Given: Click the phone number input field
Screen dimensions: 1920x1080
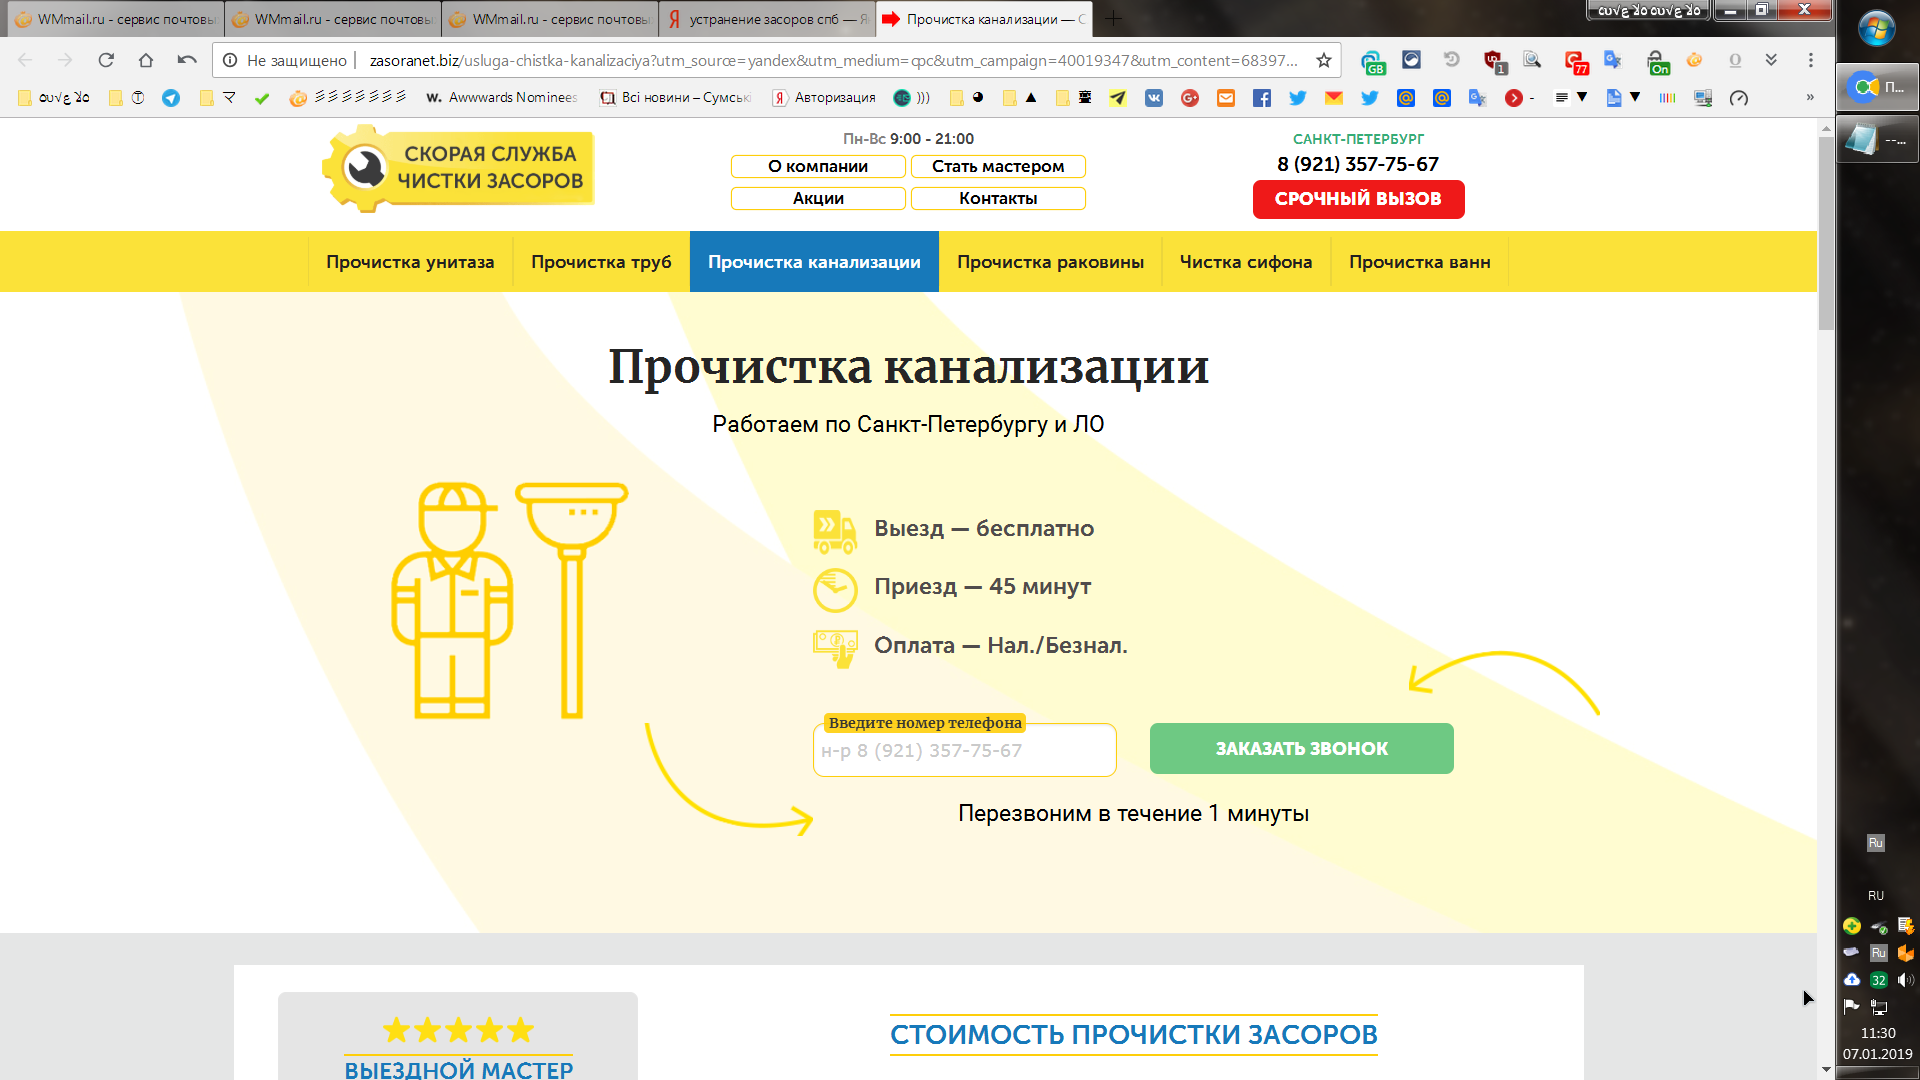Looking at the screenshot, I should click(x=964, y=751).
